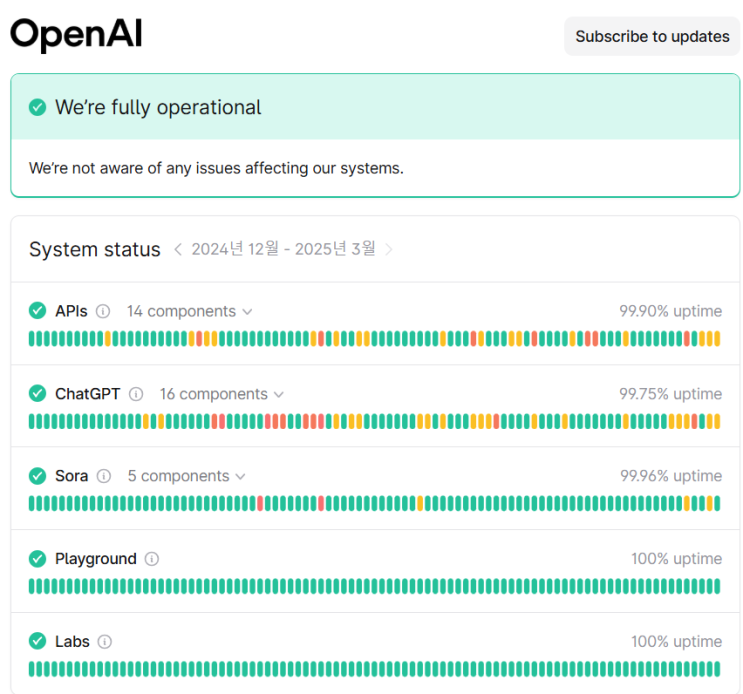Expand APIs 14 components dropdown
743x694 pixels.
coord(189,311)
